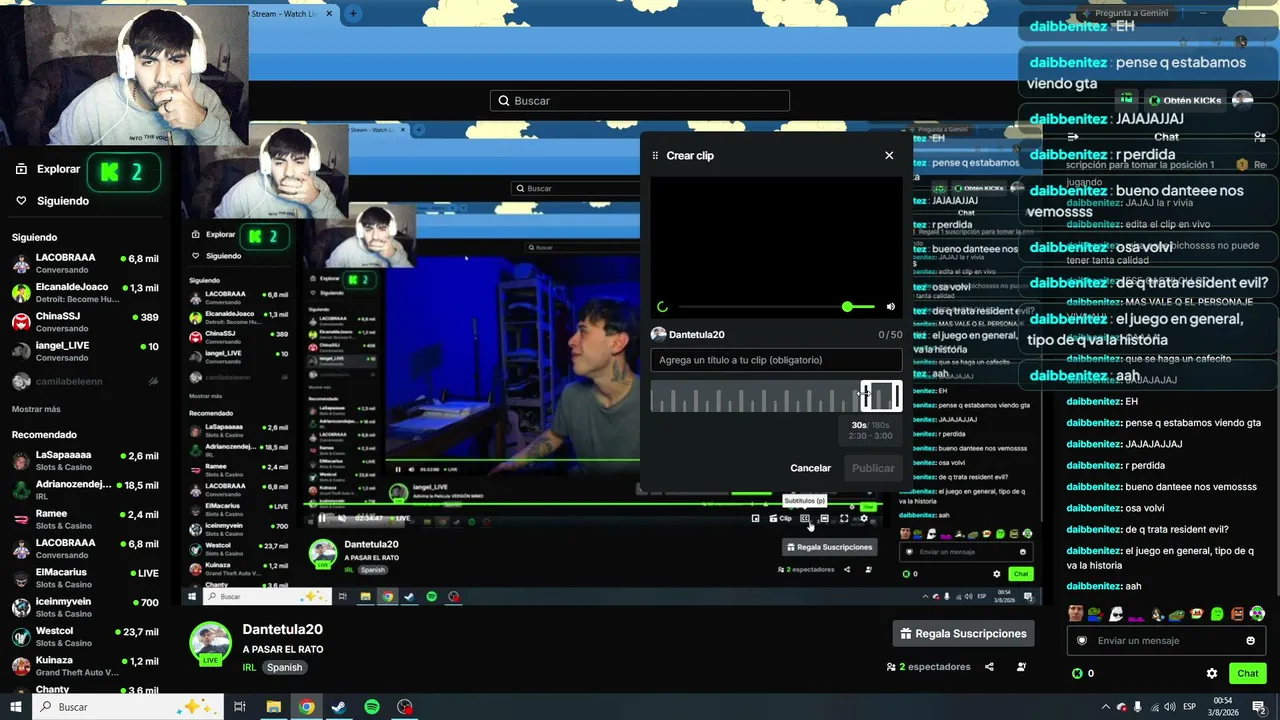The height and width of the screenshot is (720, 1280).
Task: Open iangel_LIVE channel in the main sidebar
Action: pyautogui.click(x=85, y=351)
